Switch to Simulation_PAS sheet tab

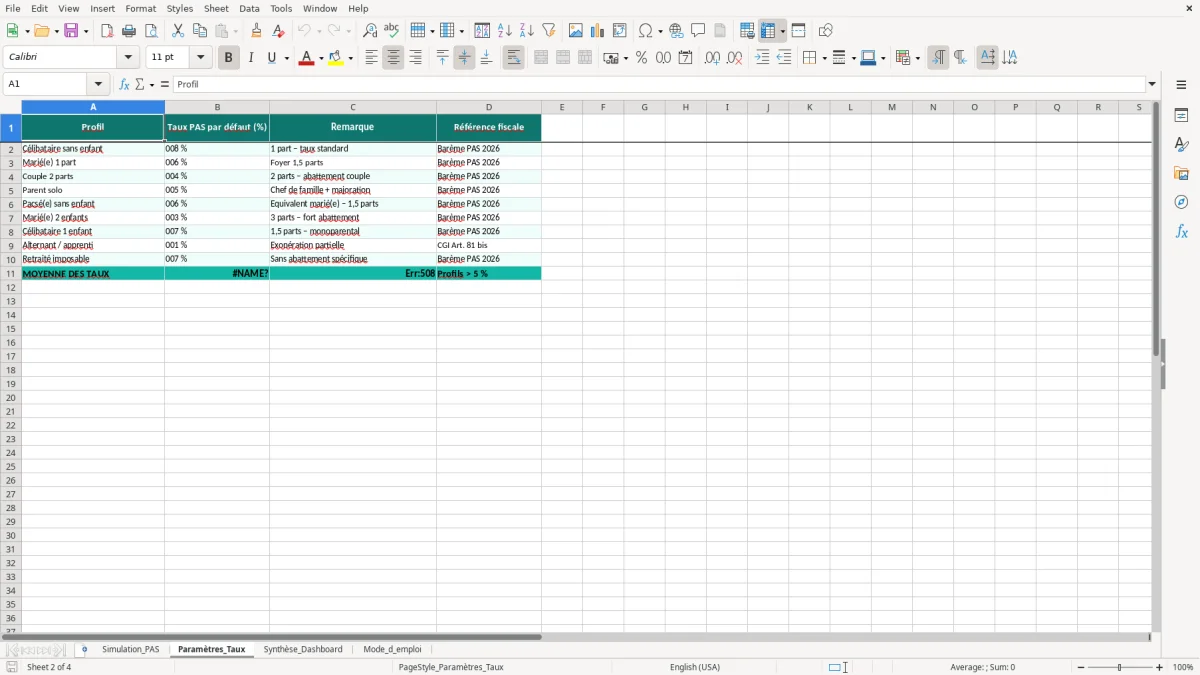coord(131,649)
